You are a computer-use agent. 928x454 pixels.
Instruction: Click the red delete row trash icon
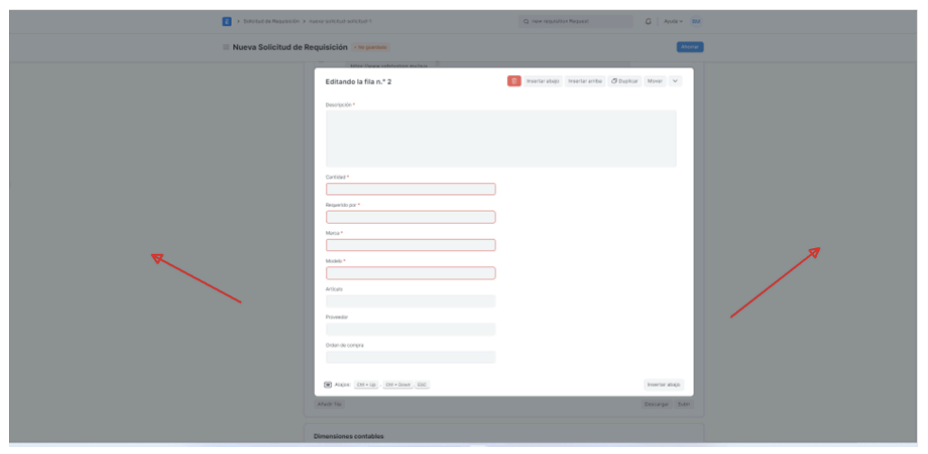coord(513,81)
